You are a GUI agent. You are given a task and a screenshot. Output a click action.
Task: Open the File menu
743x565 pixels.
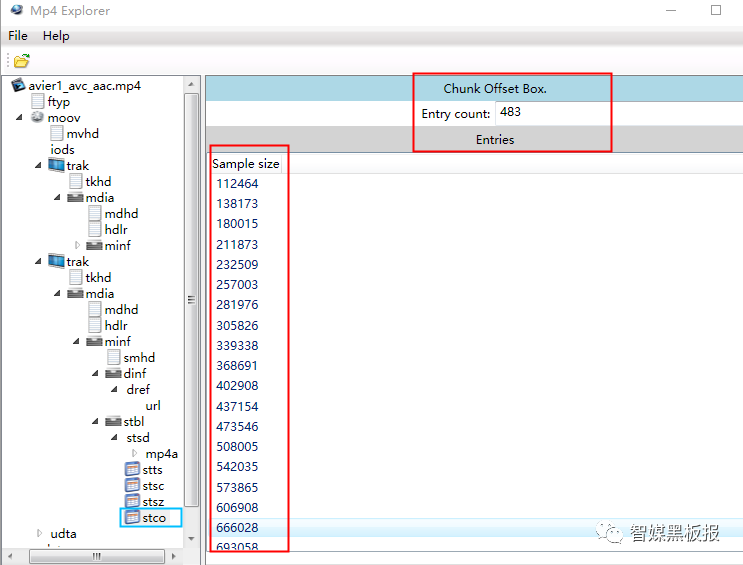pos(18,36)
